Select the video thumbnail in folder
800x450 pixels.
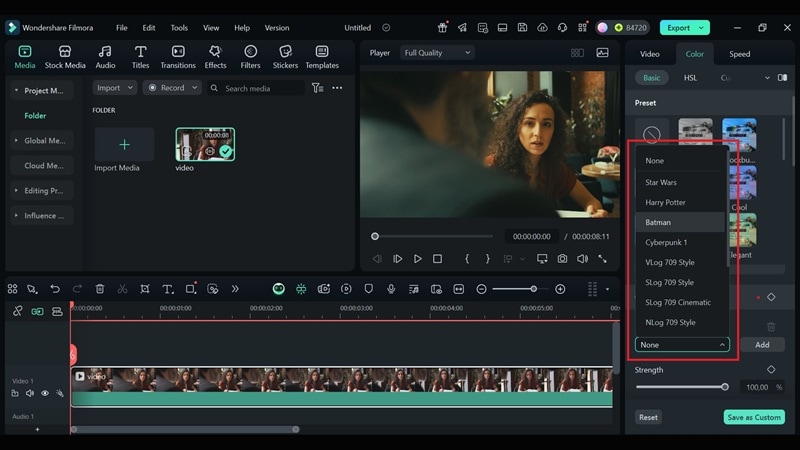(205, 144)
